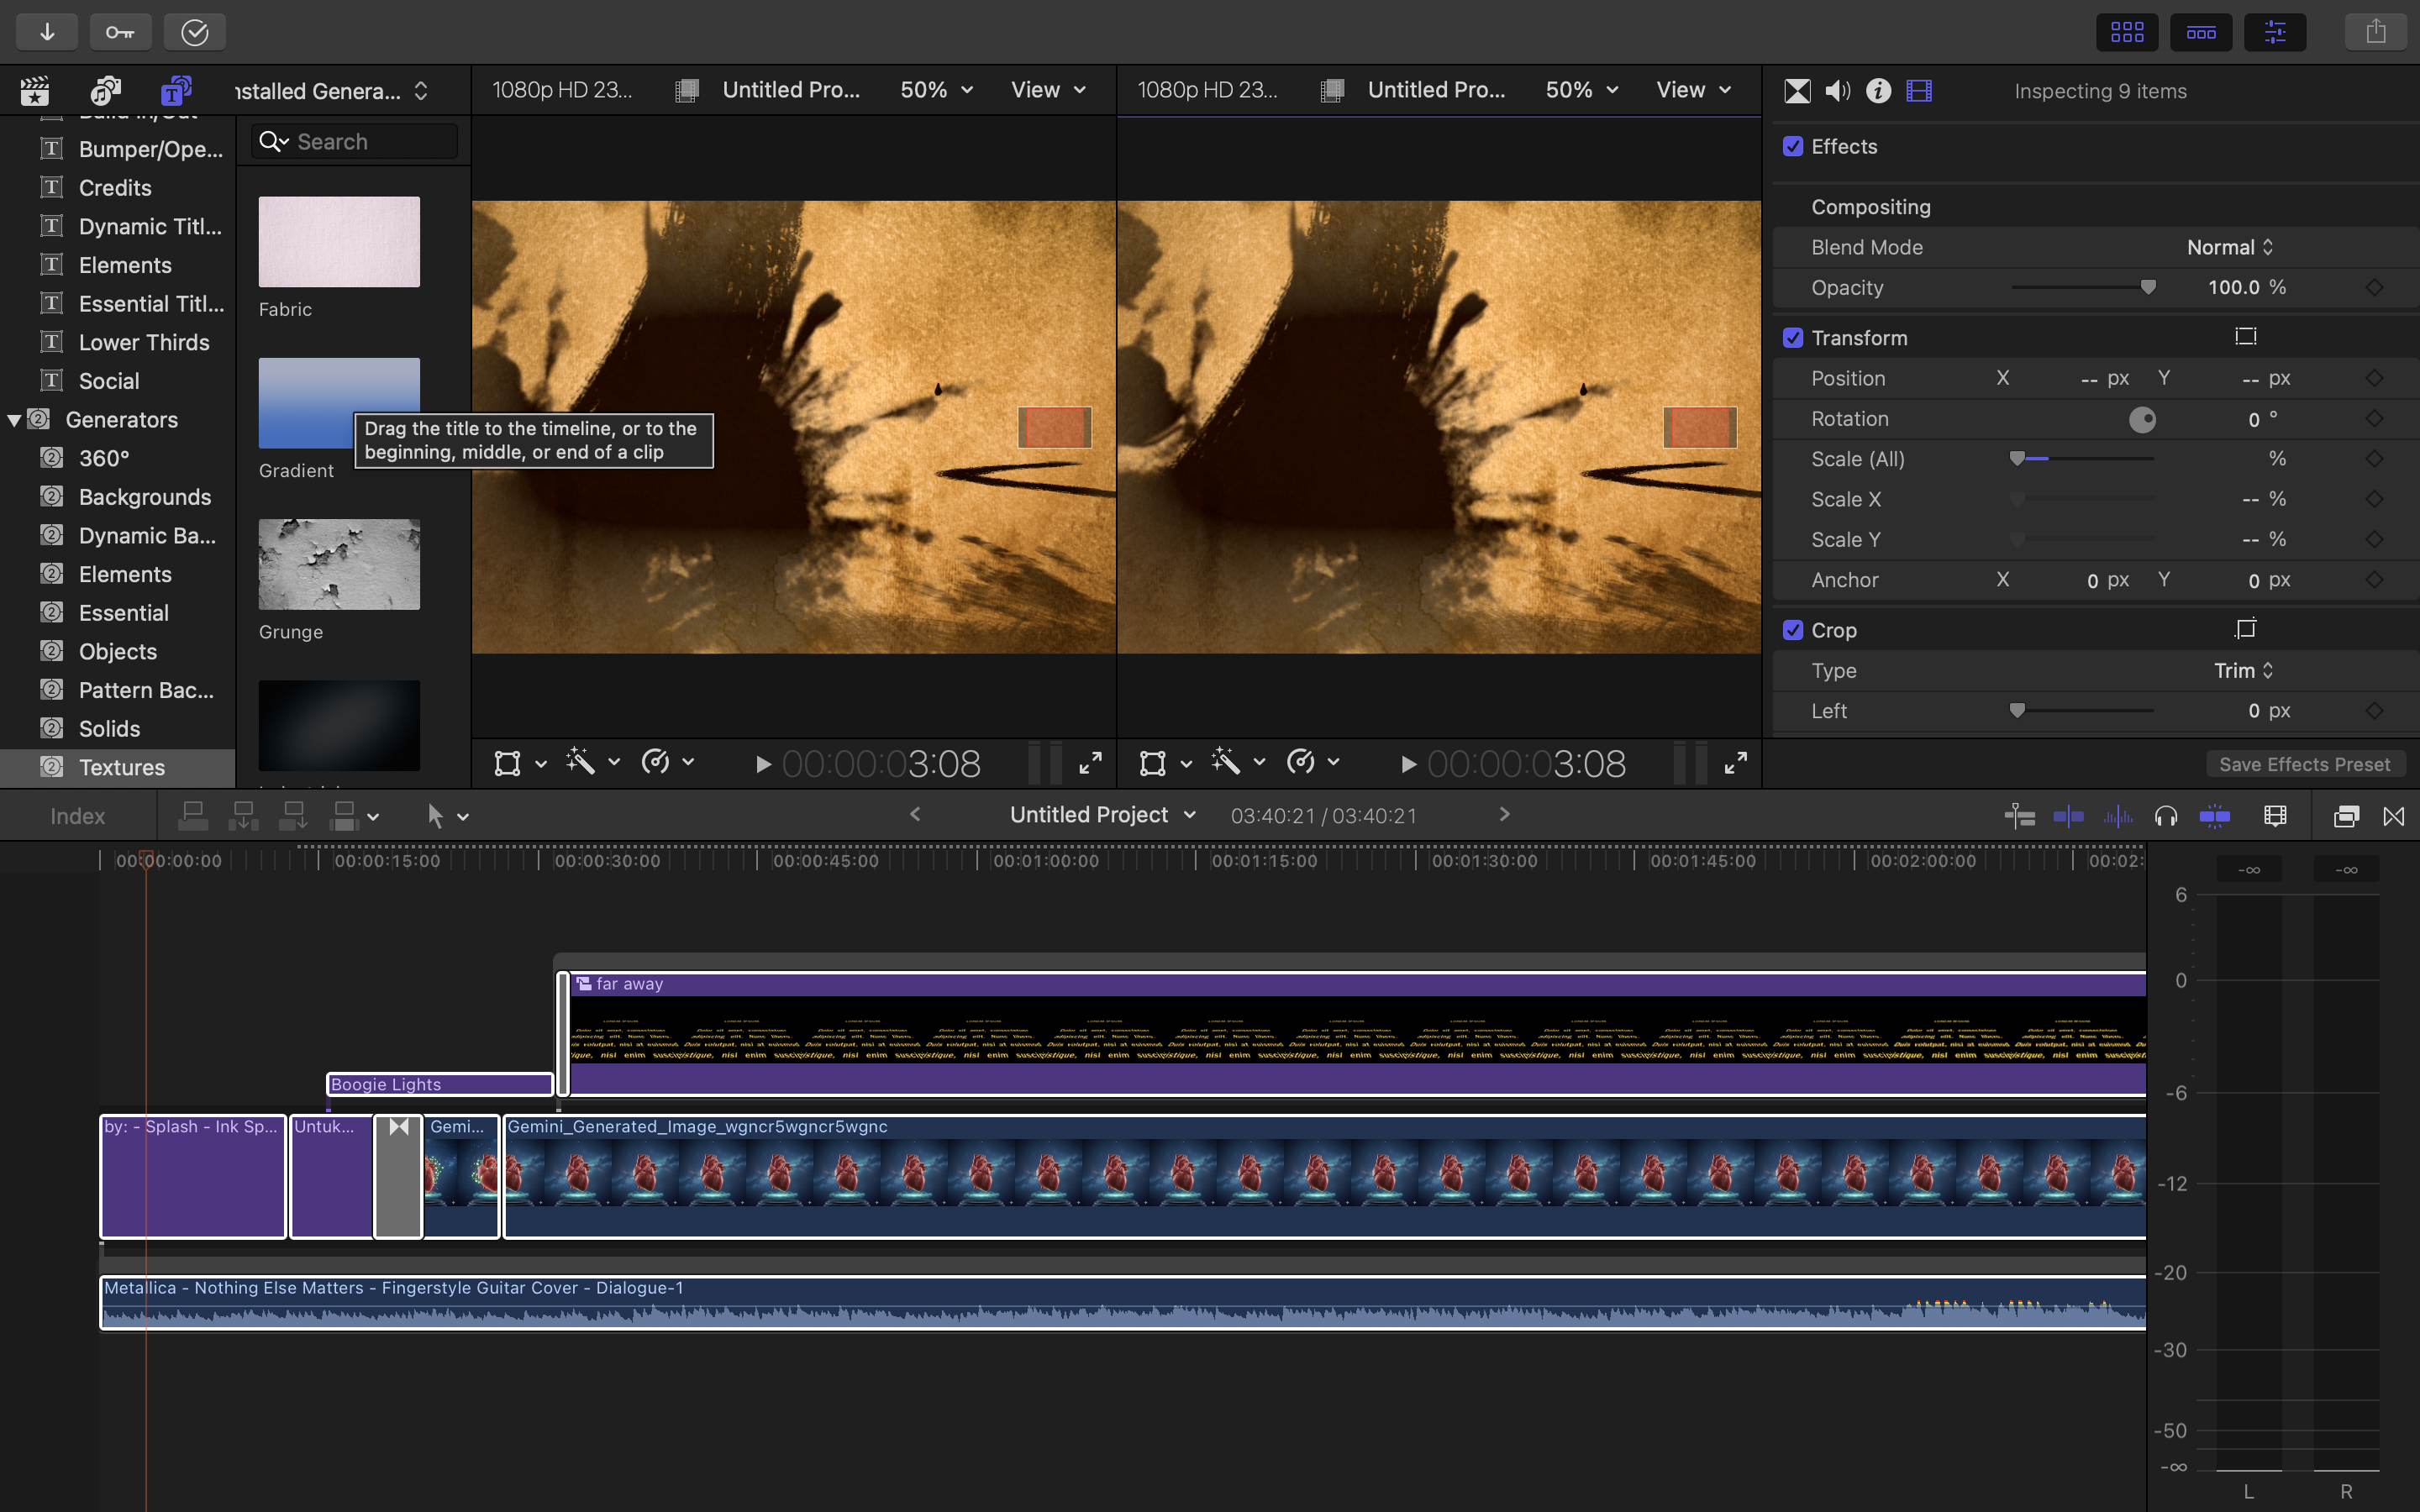Open the Photos and Audio sidebar
The height and width of the screenshot is (1512, 2420).
(105, 91)
